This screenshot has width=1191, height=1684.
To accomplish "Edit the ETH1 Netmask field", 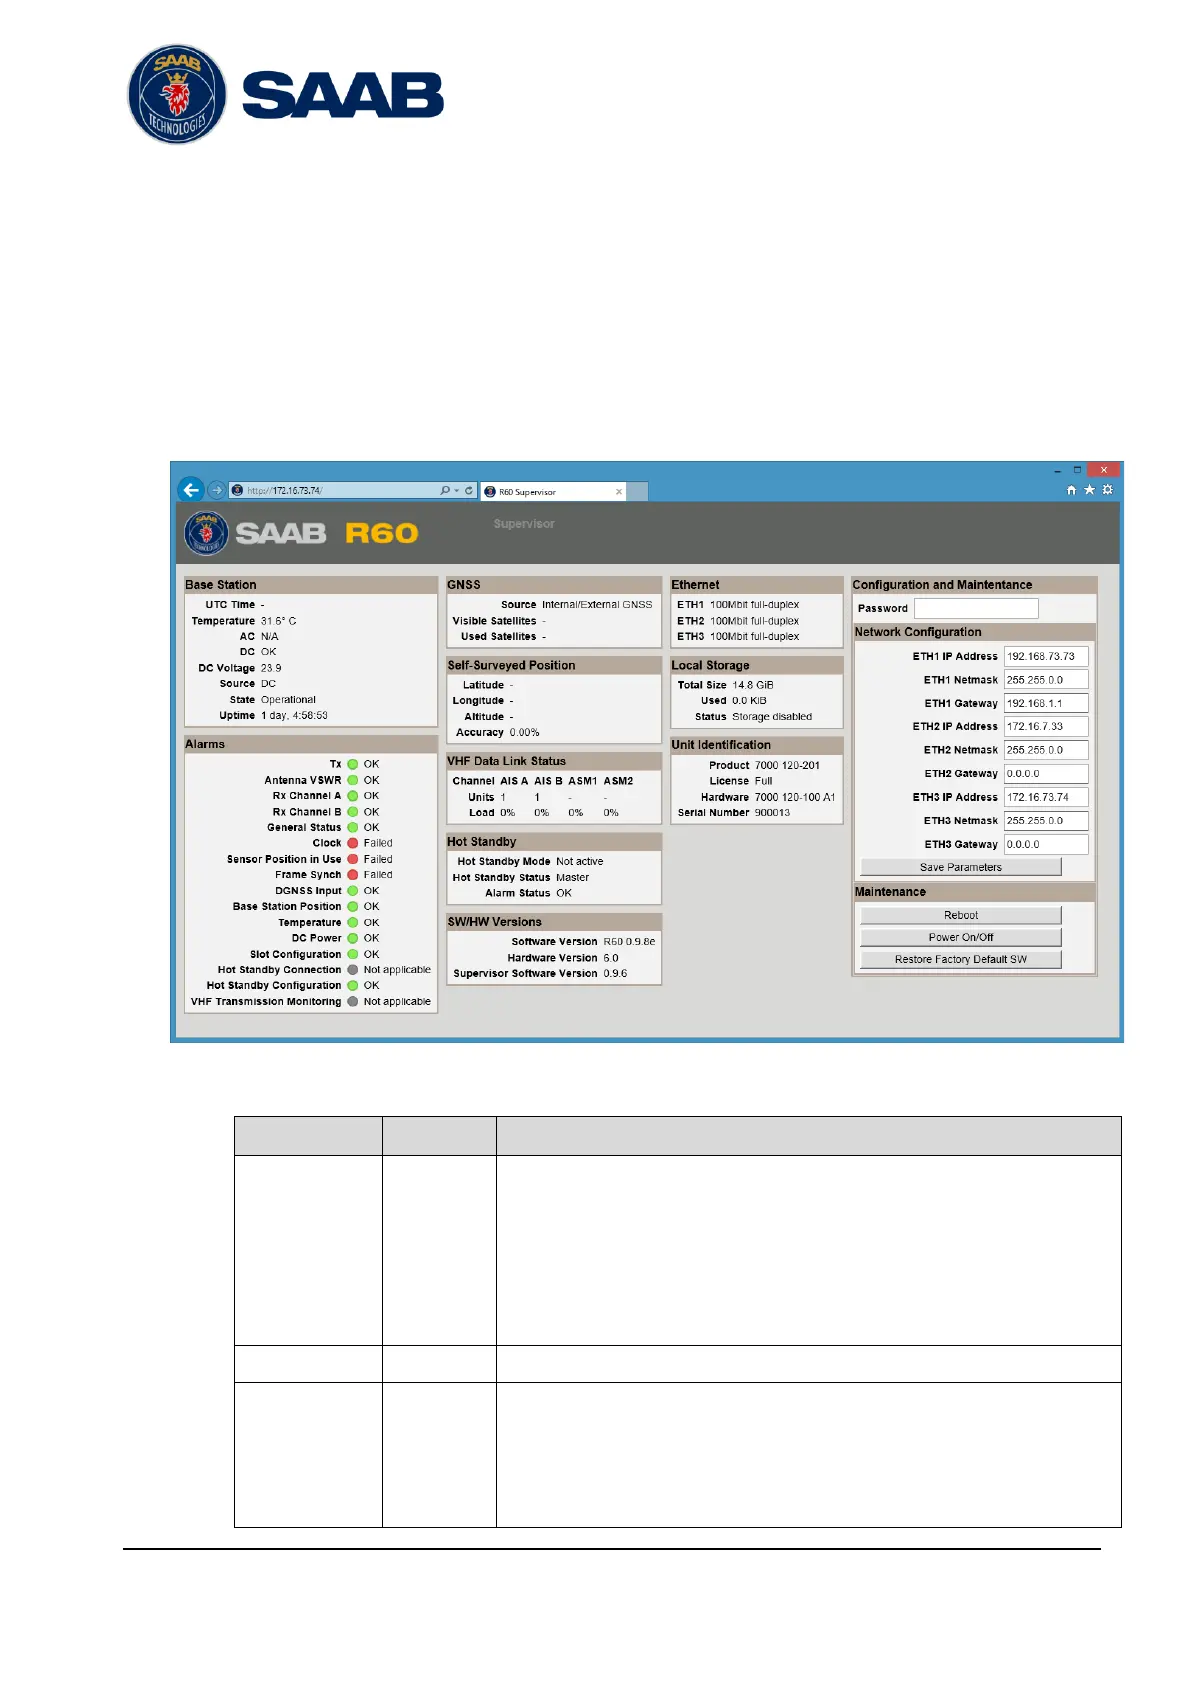I will [x=1046, y=680].
